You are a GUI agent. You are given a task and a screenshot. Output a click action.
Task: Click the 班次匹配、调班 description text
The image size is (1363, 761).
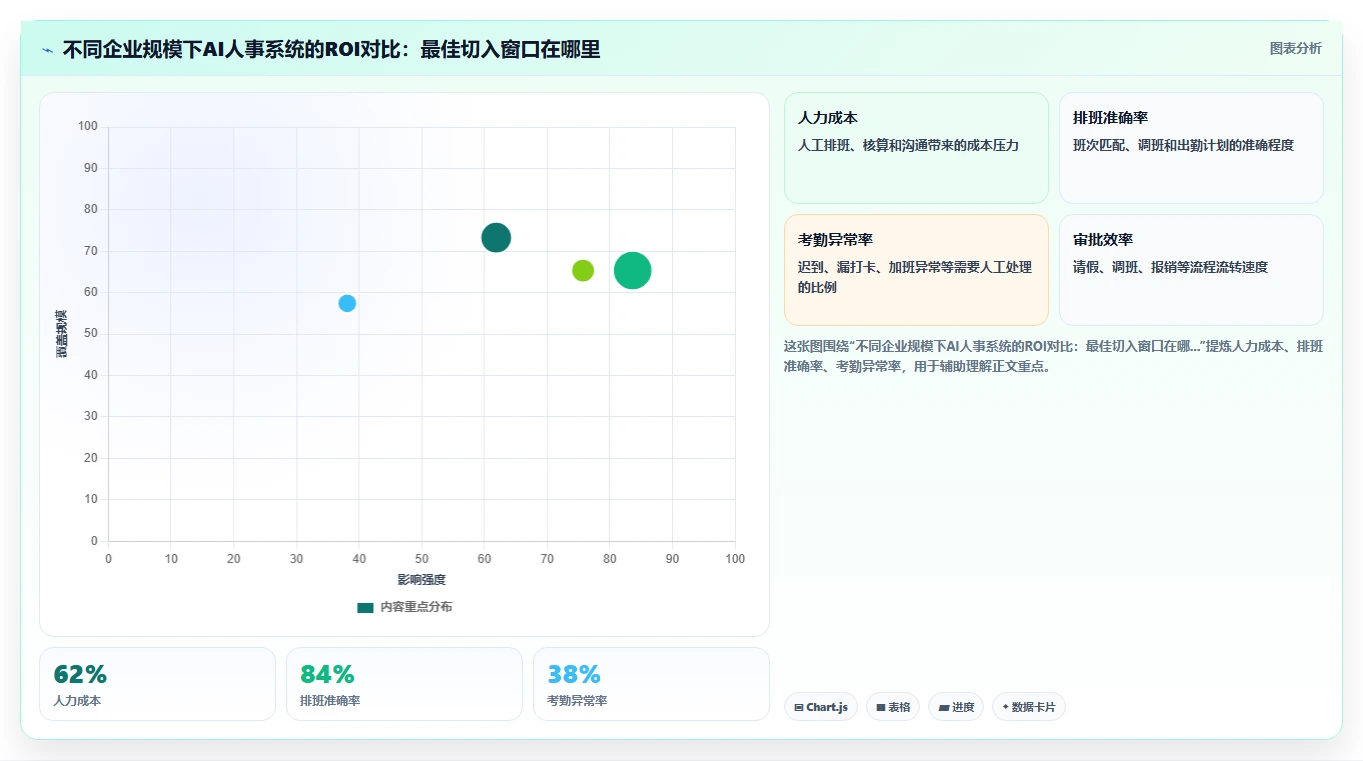[x=1183, y=145]
